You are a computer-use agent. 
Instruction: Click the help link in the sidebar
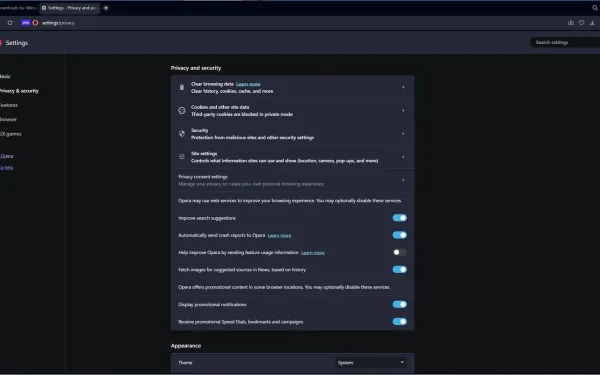tap(7, 167)
